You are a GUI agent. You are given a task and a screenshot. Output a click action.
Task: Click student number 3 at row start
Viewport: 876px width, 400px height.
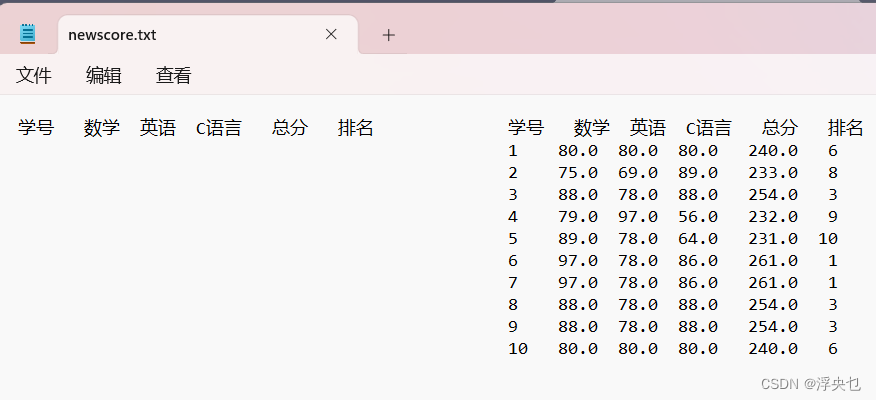513,194
